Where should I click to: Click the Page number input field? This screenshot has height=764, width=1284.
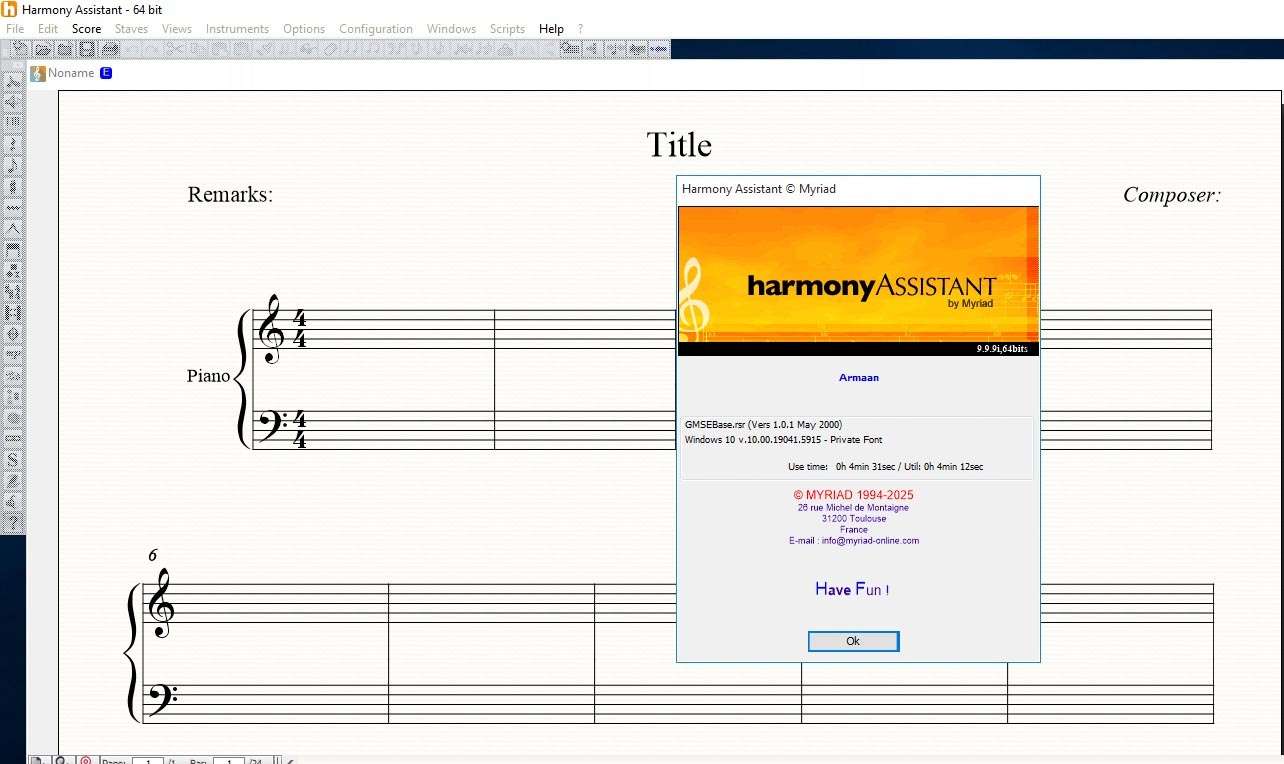(x=147, y=761)
